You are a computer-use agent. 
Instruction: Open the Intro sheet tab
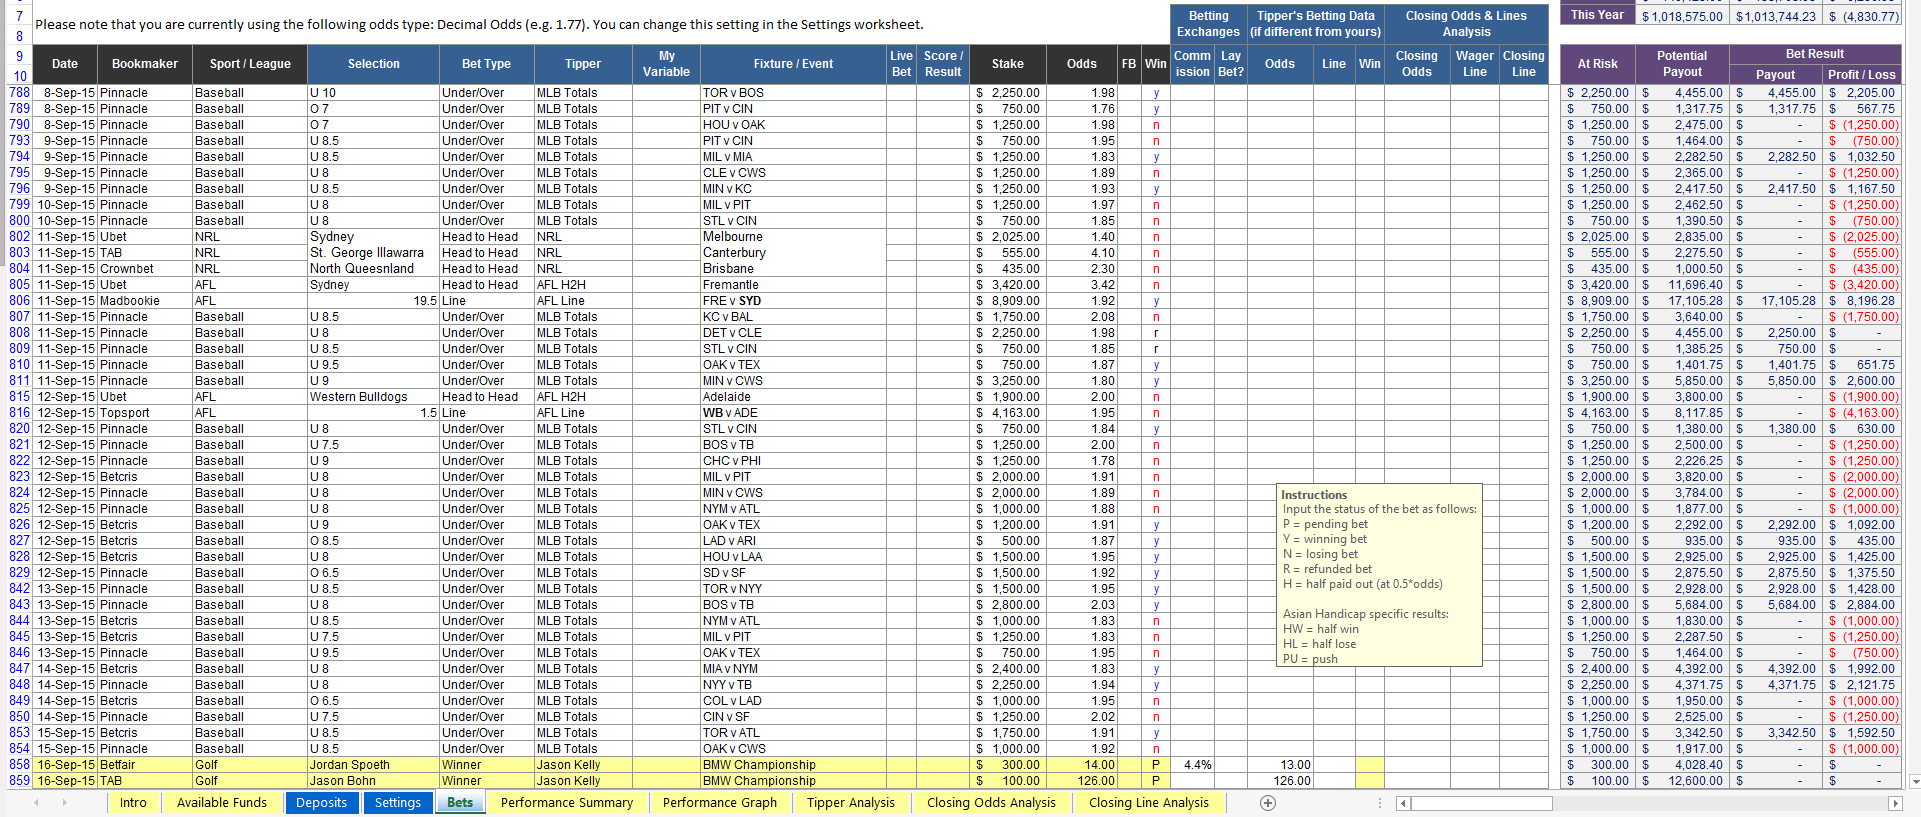[x=133, y=803]
